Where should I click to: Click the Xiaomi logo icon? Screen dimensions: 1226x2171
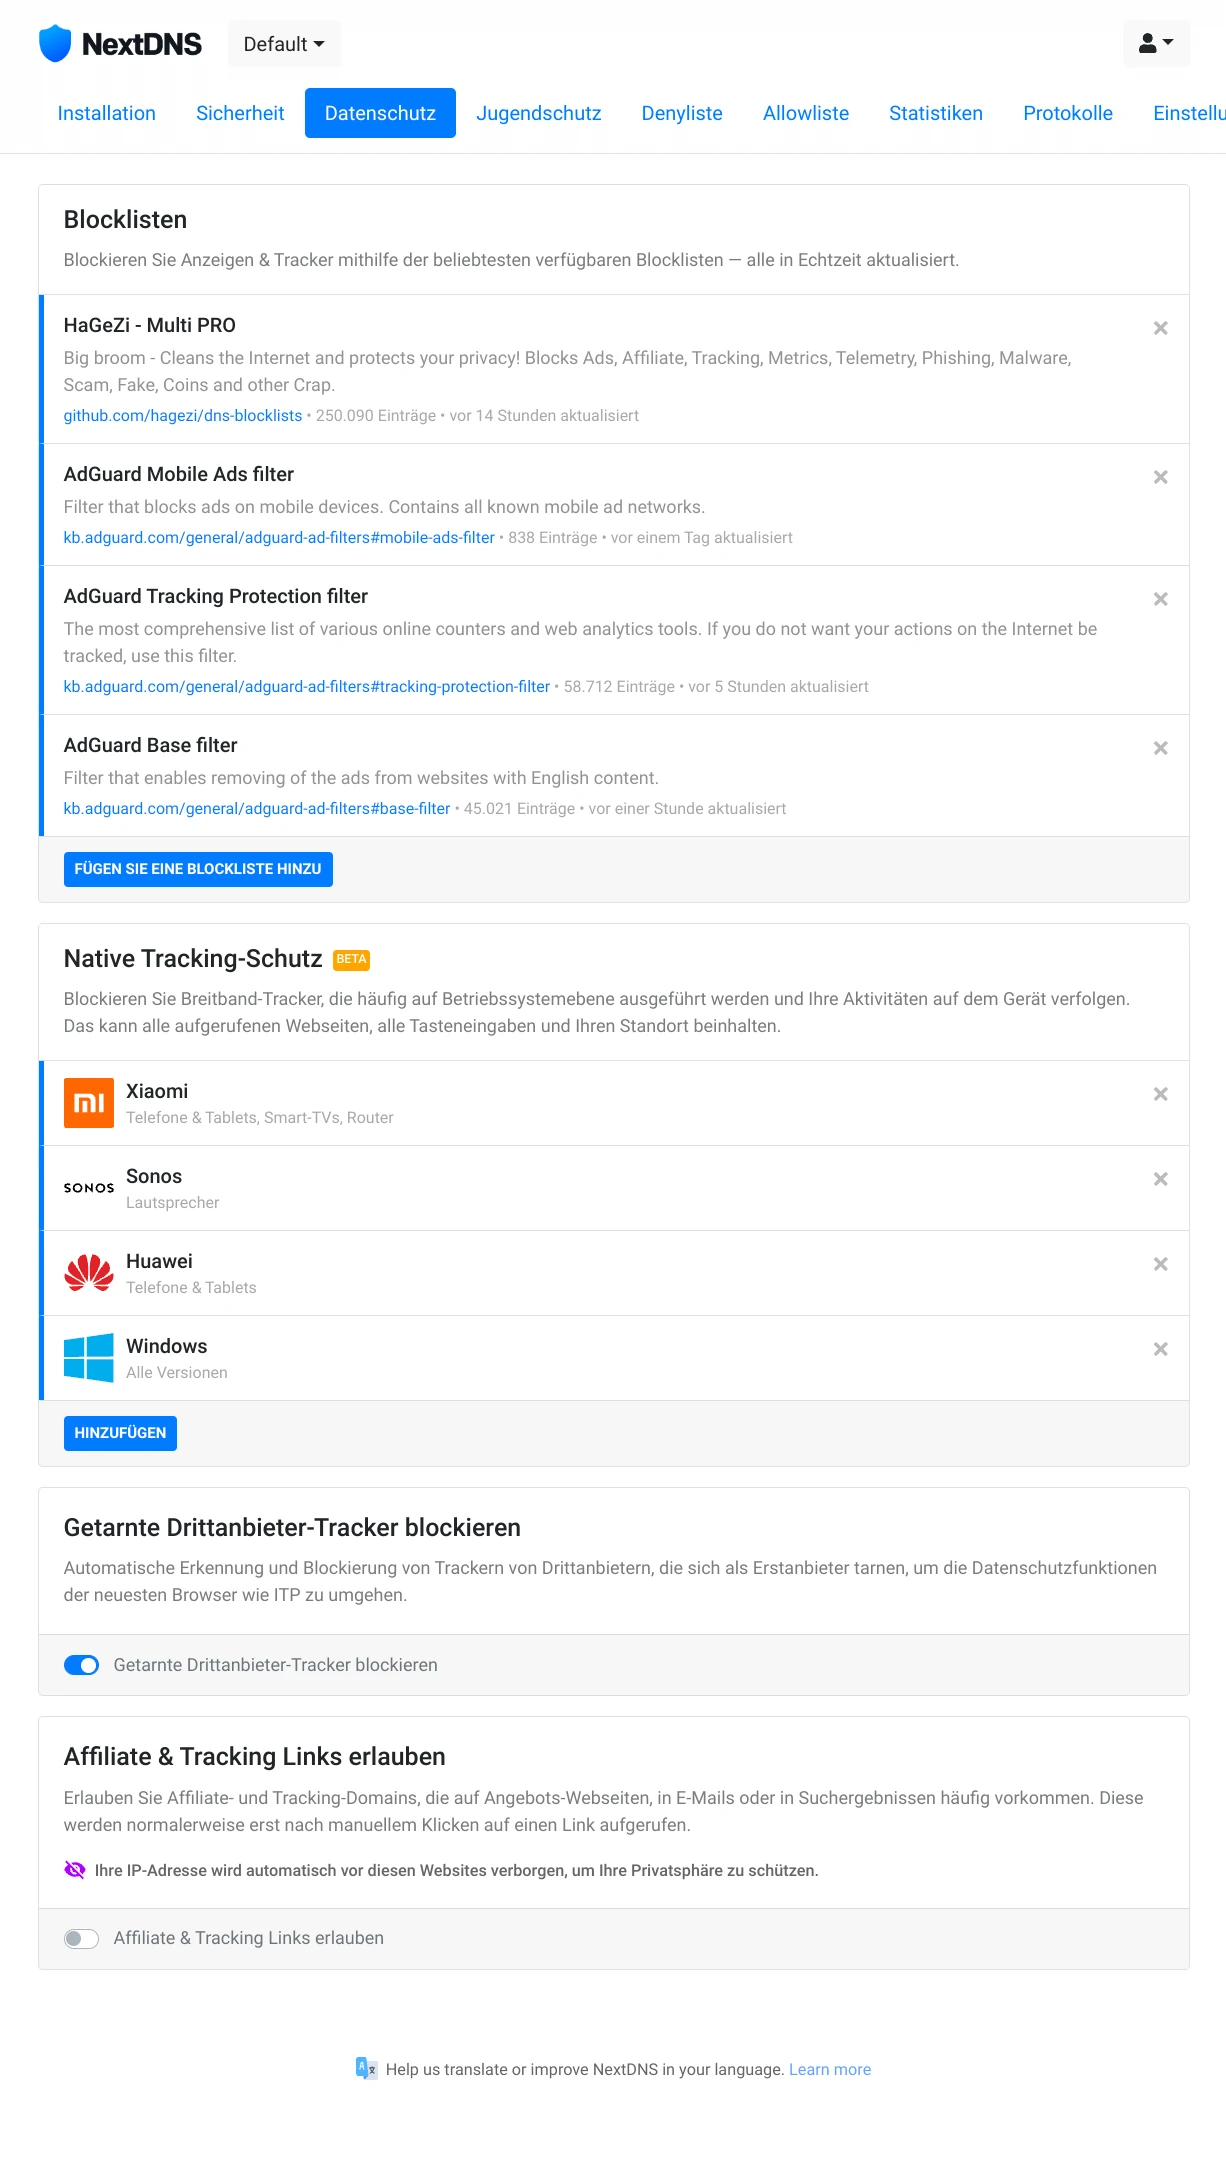(89, 1103)
